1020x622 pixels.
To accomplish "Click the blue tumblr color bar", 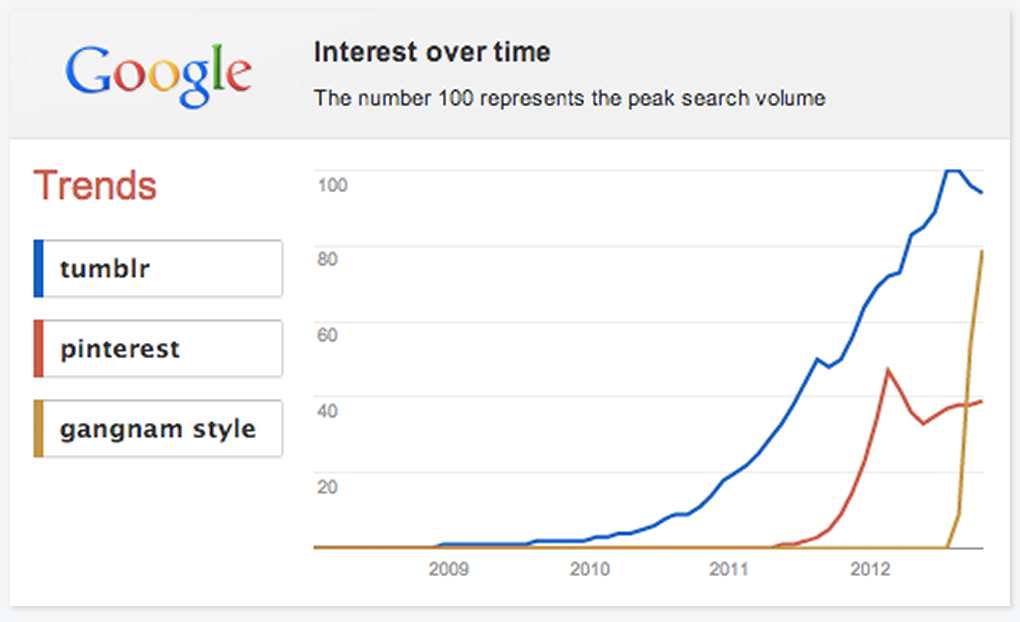I will coord(38,269).
